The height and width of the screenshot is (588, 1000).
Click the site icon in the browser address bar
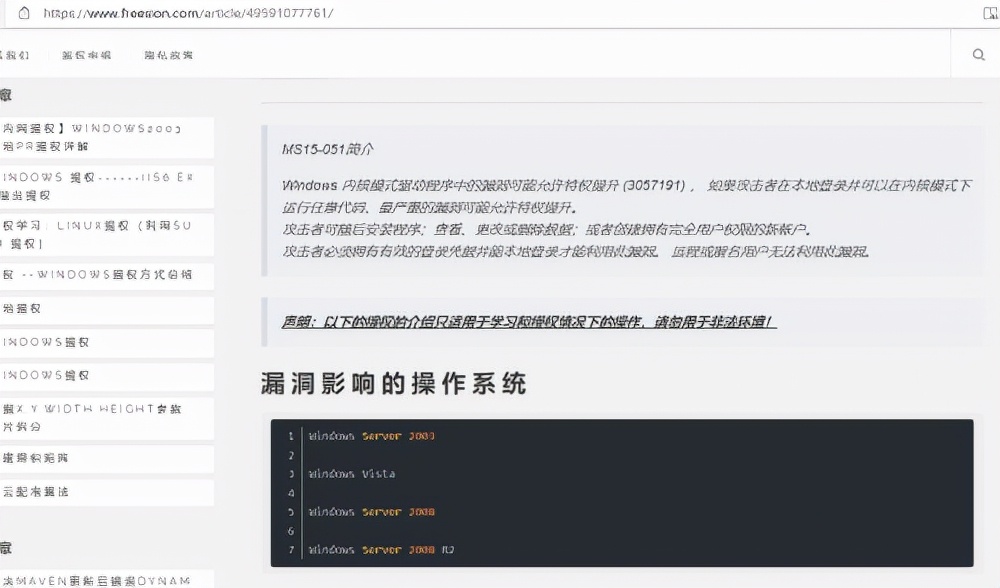(x=22, y=14)
